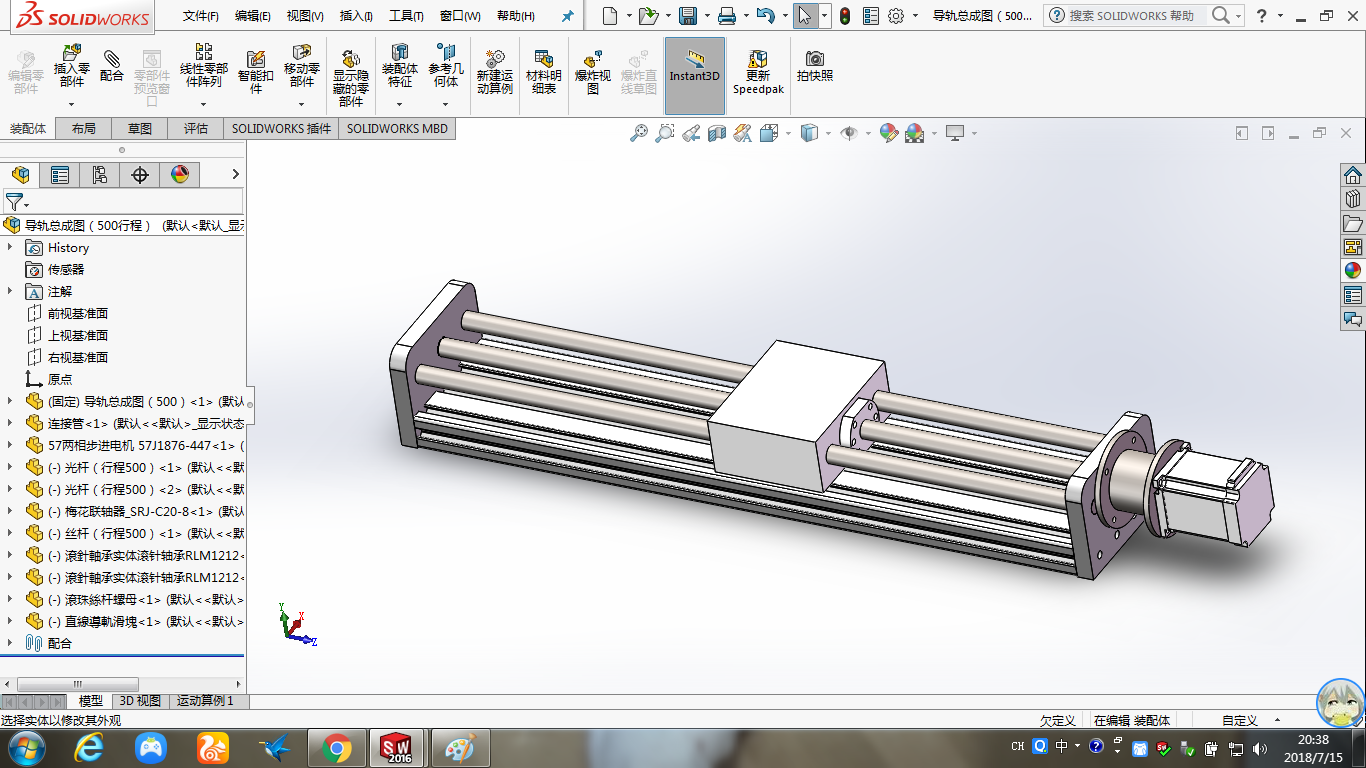Screen dimensions: 1366x768
Task: Click the Section View icon
Action: tap(716, 133)
